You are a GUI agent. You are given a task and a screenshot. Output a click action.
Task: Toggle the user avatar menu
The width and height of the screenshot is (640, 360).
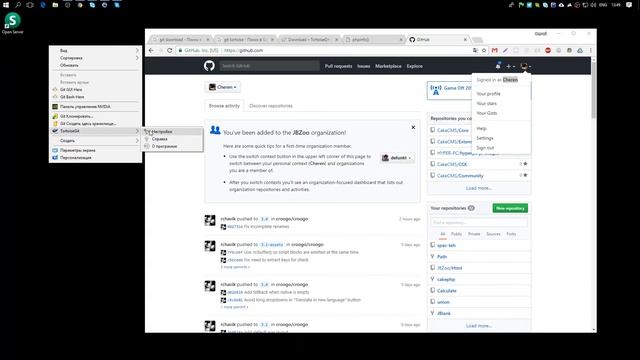pyautogui.click(x=525, y=66)
